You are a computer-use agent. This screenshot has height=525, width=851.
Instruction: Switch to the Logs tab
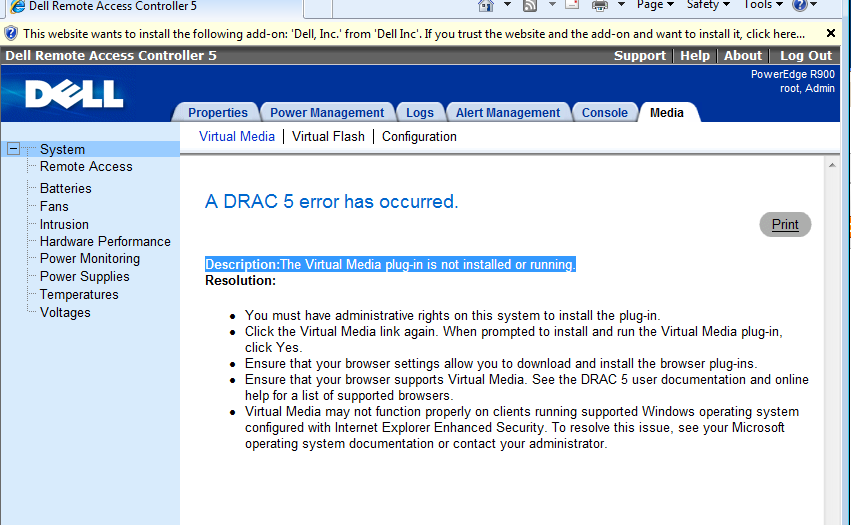[x=420, y=112]
